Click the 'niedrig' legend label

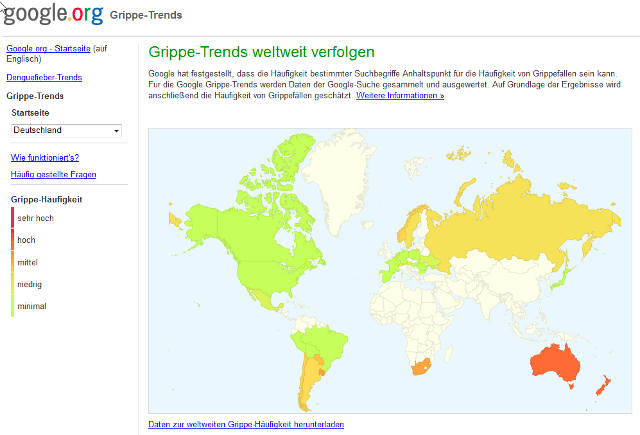(x=29, y=284)
